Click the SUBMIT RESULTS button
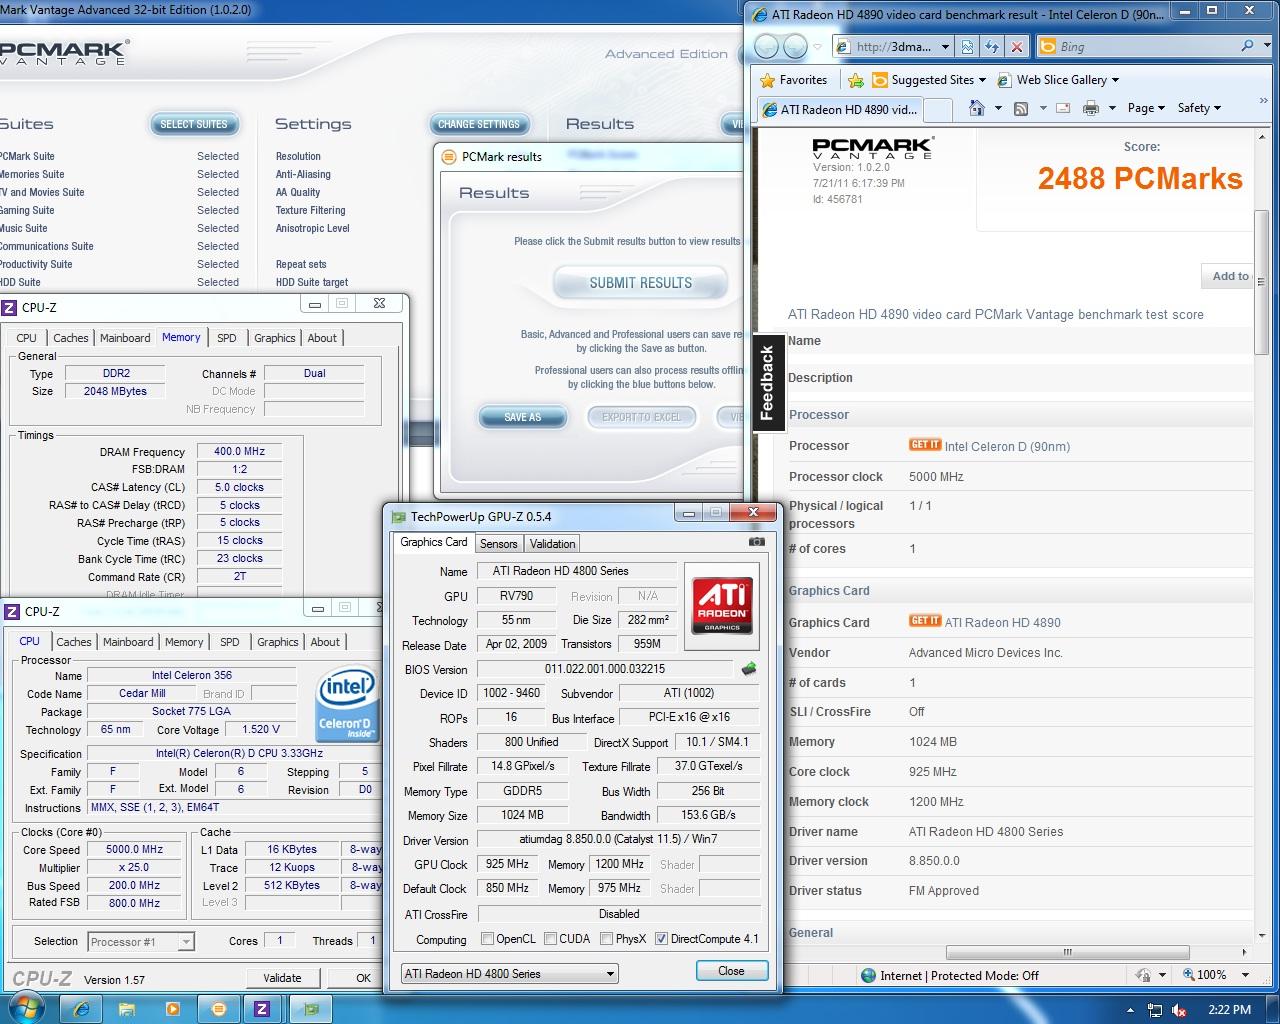The image size is (1280, 1024). (640, 283)
